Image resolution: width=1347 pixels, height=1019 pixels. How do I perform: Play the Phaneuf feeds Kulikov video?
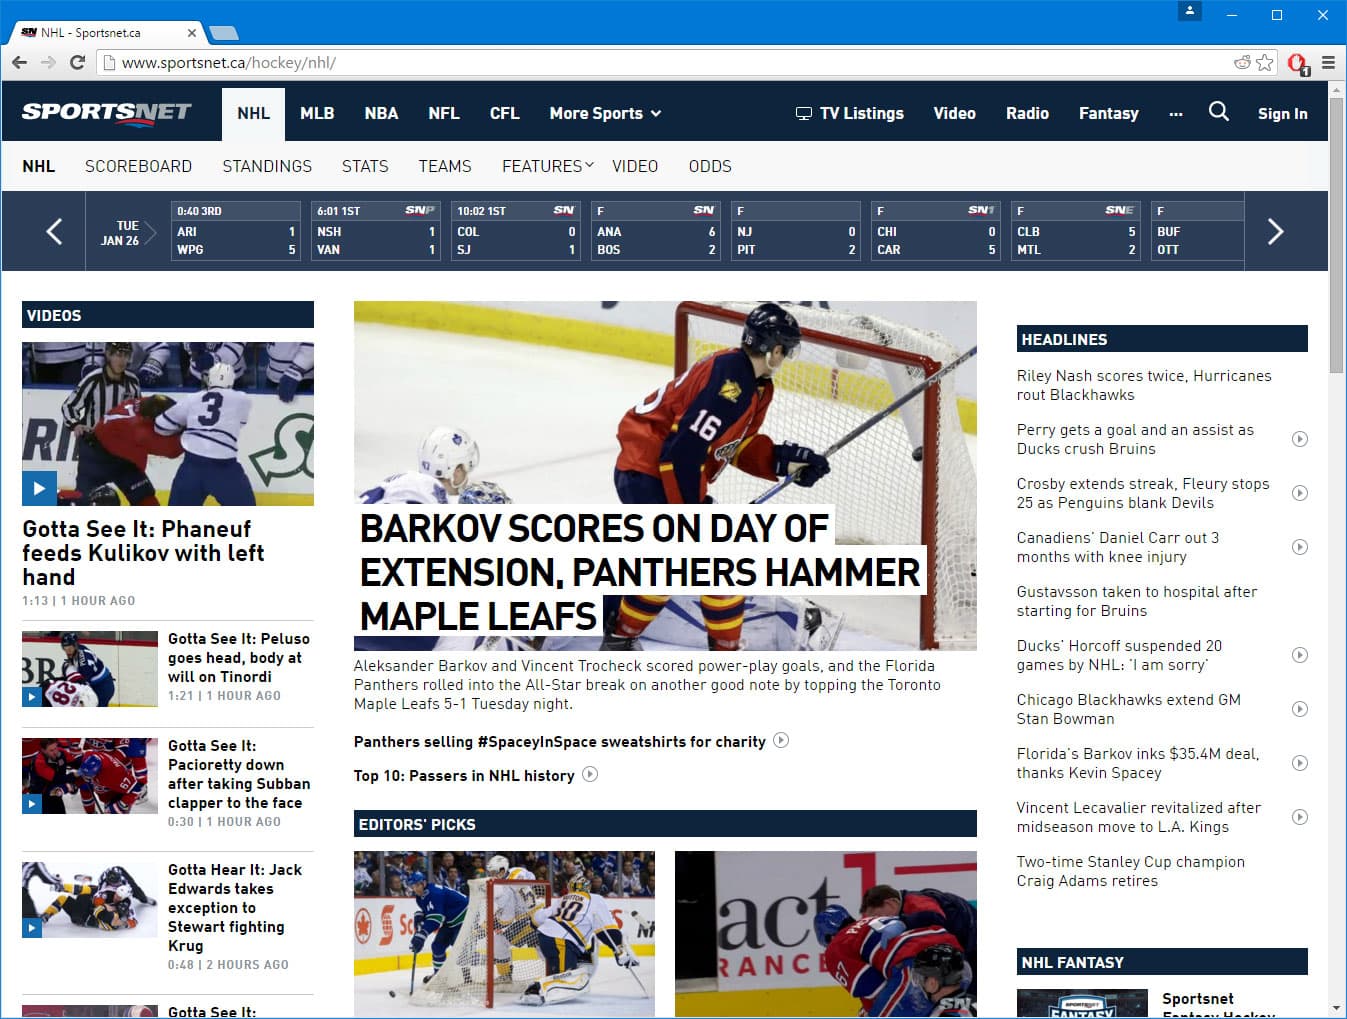point(168,424)
